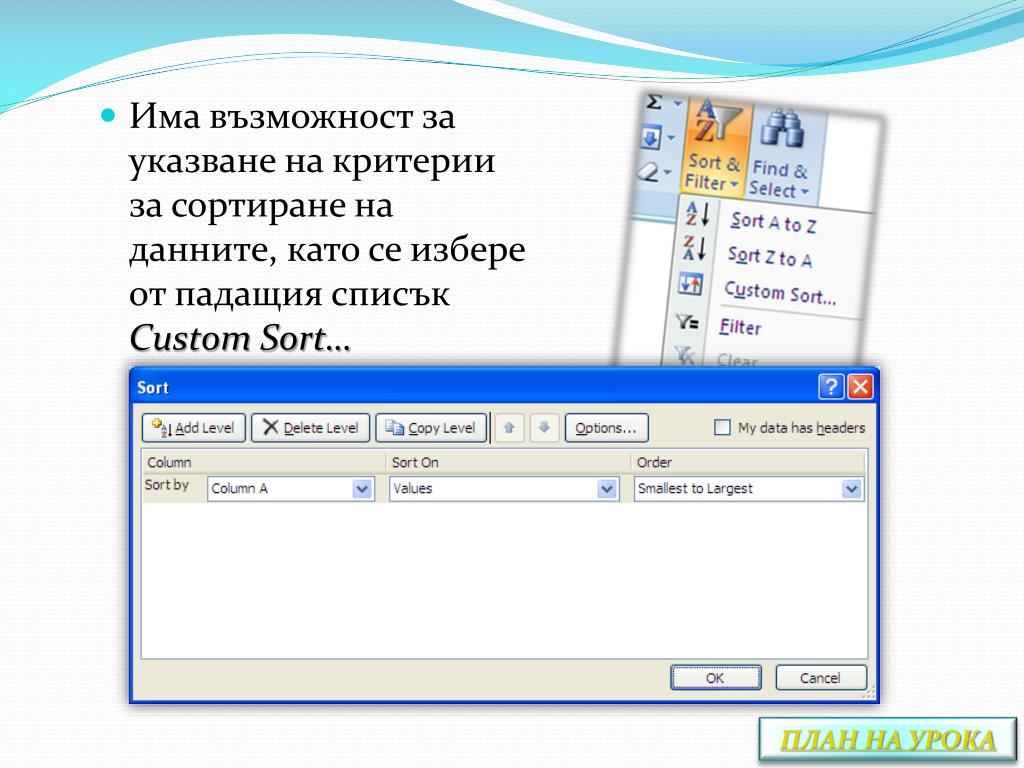The width and height of the screenshot is (1024, 768).
Task: Click the AutoSum dropdown arrow
Action: [677, 103]
